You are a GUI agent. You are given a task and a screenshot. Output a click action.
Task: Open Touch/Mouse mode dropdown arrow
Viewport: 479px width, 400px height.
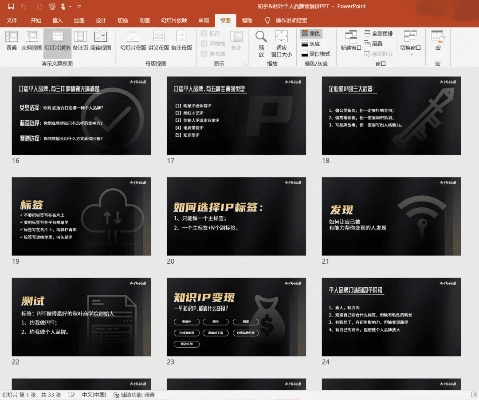click(70, 6)
